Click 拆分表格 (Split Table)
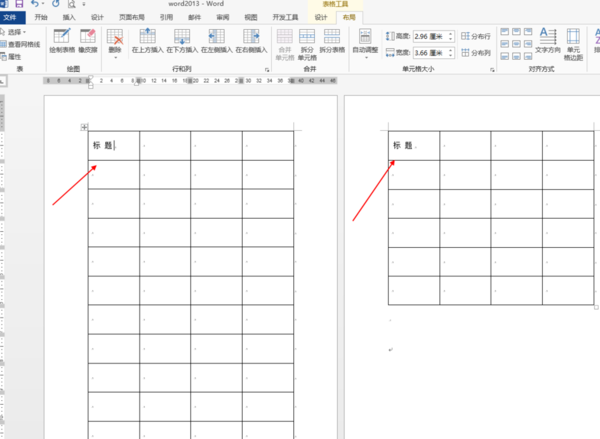This screenshot has width=600, height=439. 332,41
